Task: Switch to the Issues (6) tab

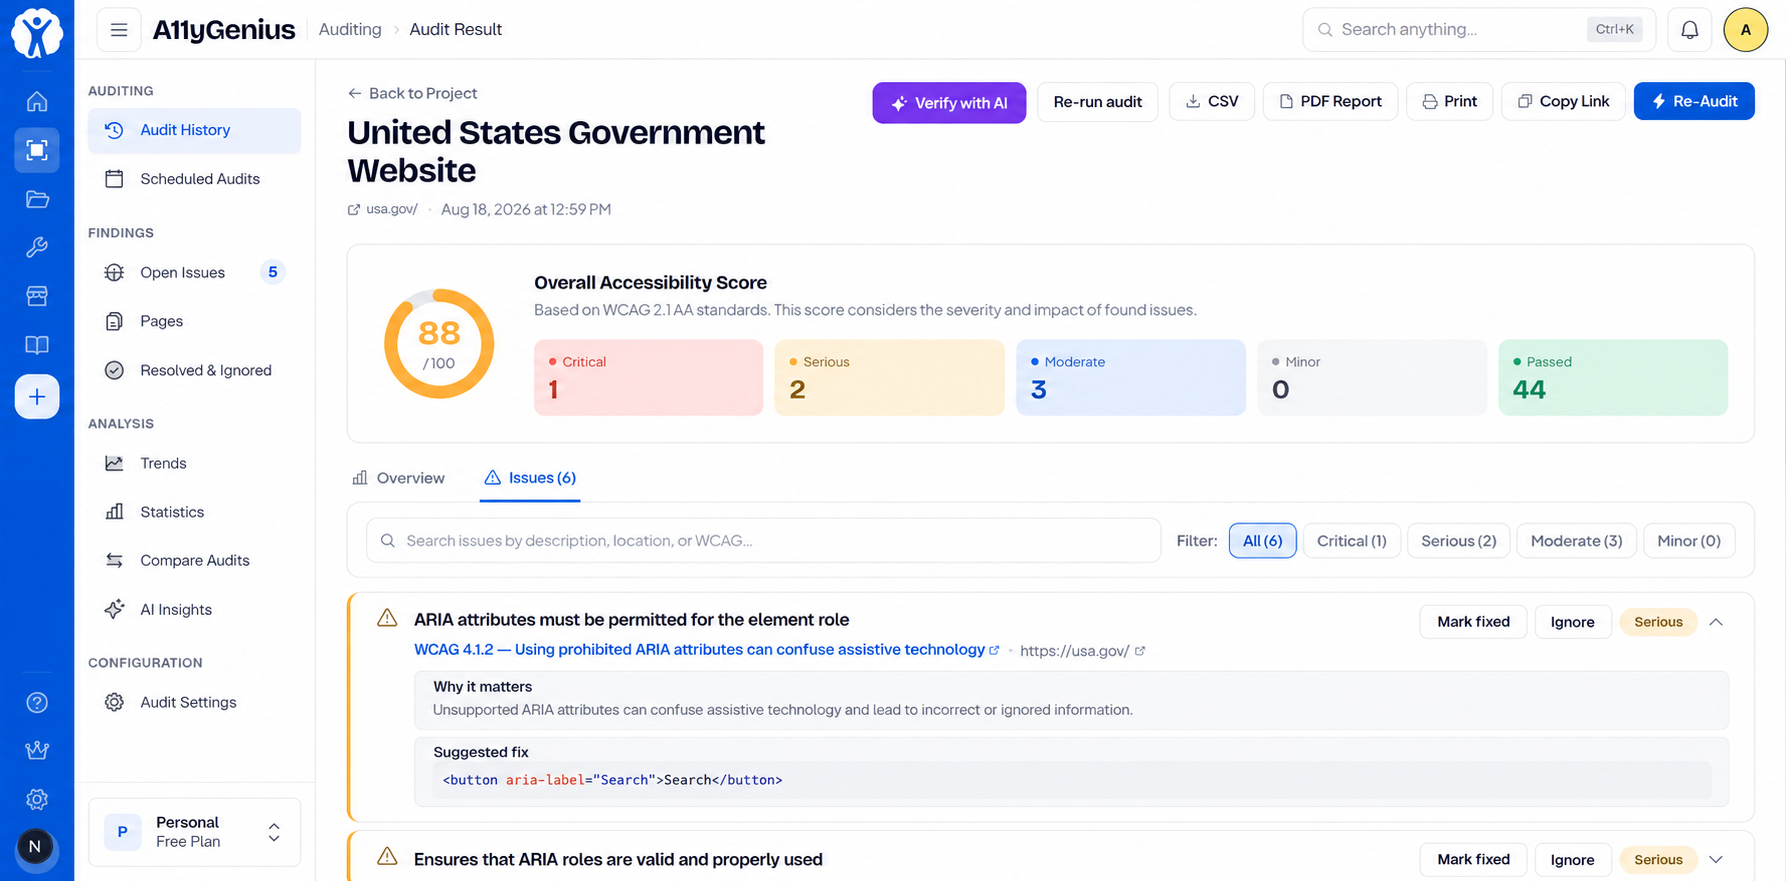Action: (530, 478)
